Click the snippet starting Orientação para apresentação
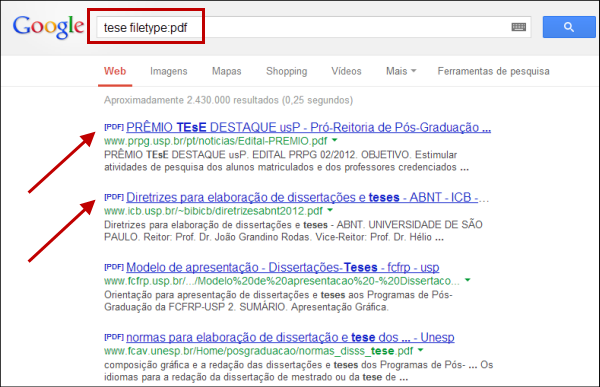This screenshot has width=600, height=387. 278,301
